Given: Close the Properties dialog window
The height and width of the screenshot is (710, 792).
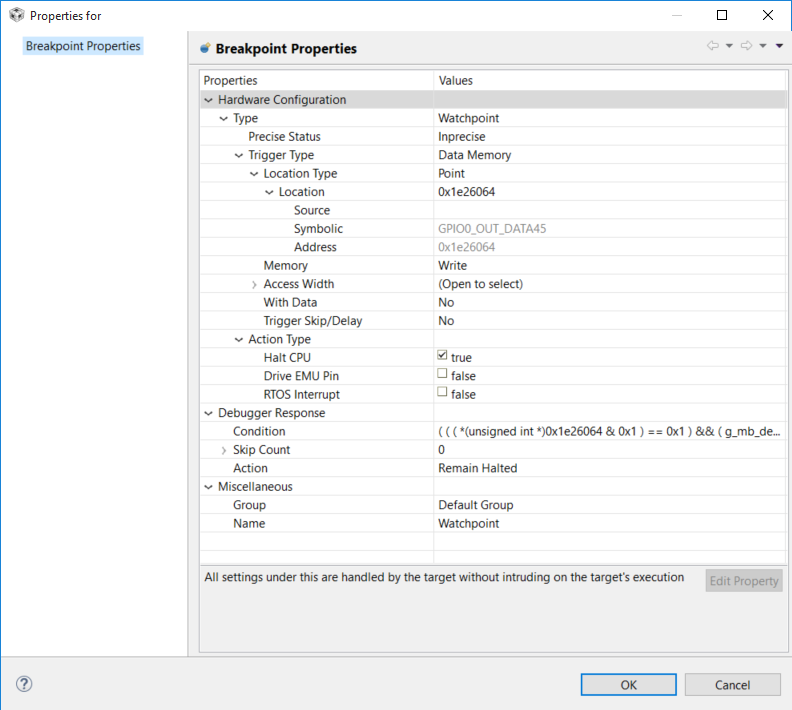Looking at the screenshot, I should [768, 15].
